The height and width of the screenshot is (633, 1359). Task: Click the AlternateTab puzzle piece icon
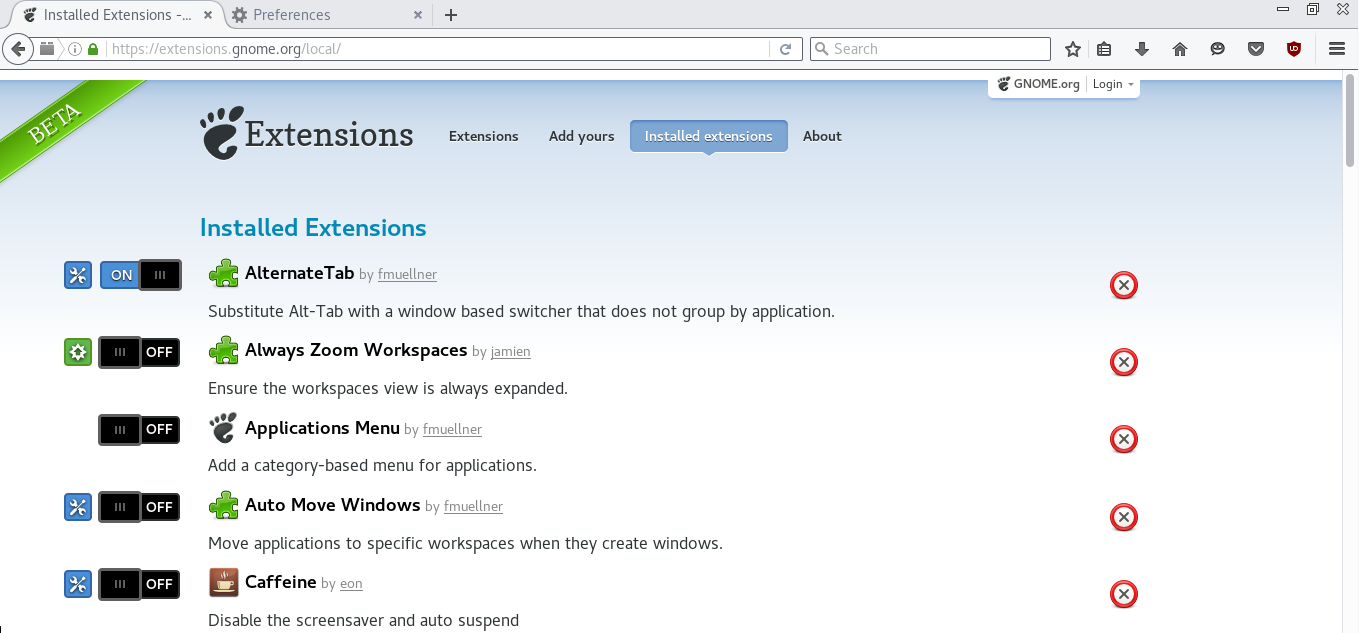click(x=223, y=273)
